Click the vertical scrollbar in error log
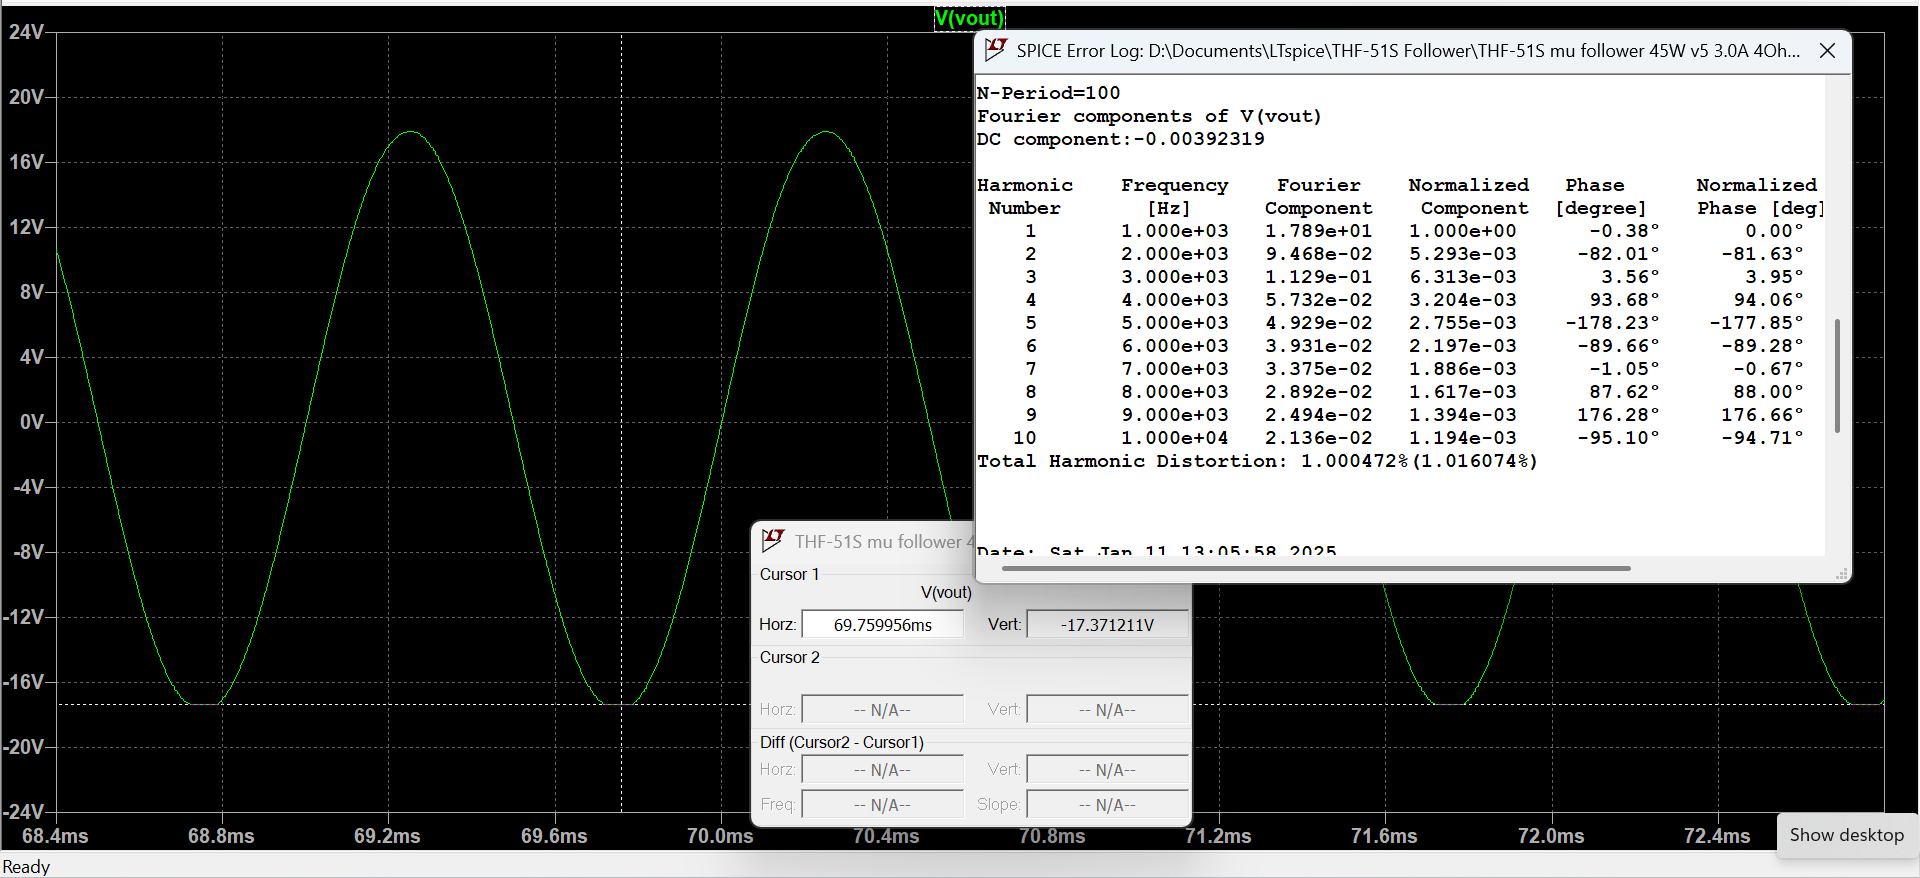The image size is (1920, 878). click(x=1837, y=376)
